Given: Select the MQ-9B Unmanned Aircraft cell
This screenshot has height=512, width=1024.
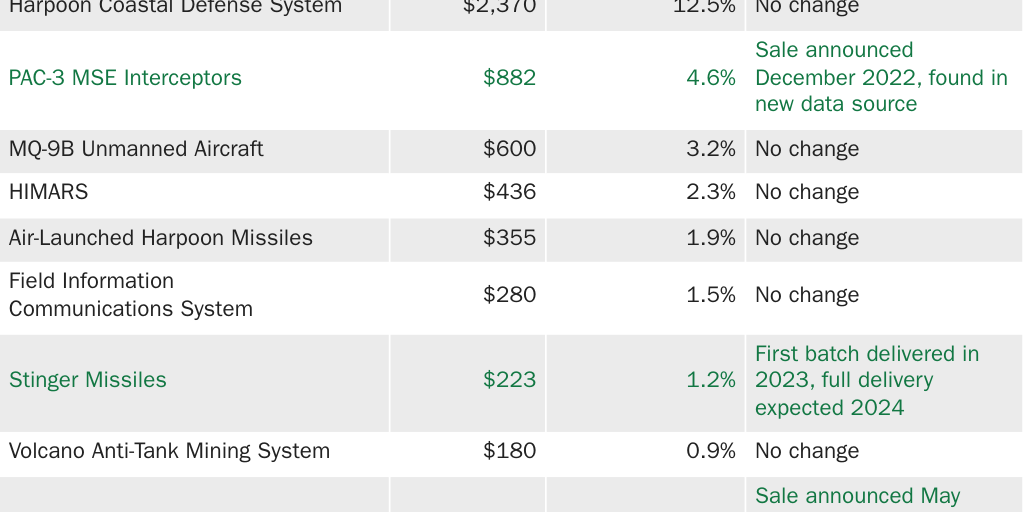Looking at the screenshot, I should click(x=136, y=149).
